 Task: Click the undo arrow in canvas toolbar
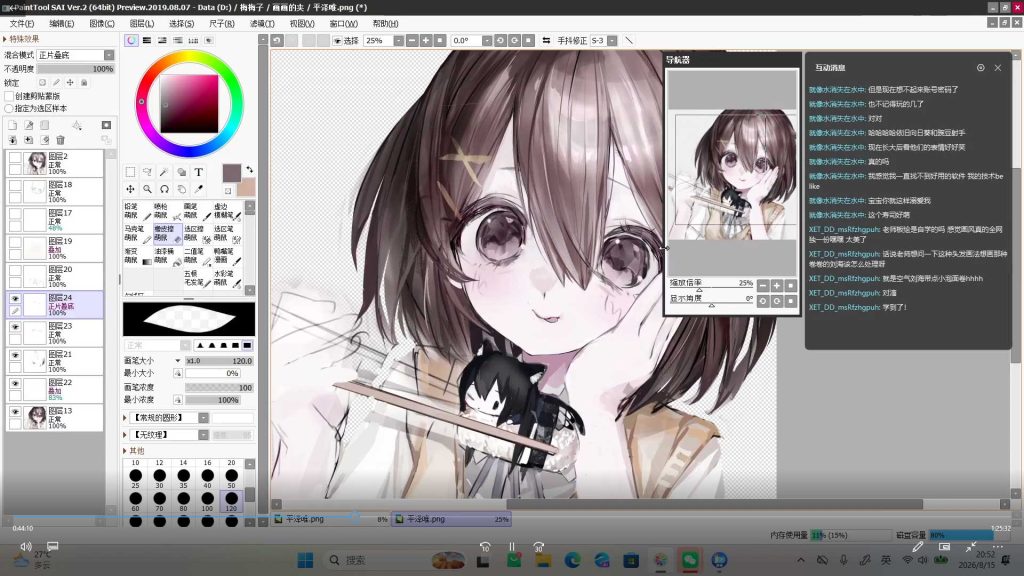tap(277, 40)
